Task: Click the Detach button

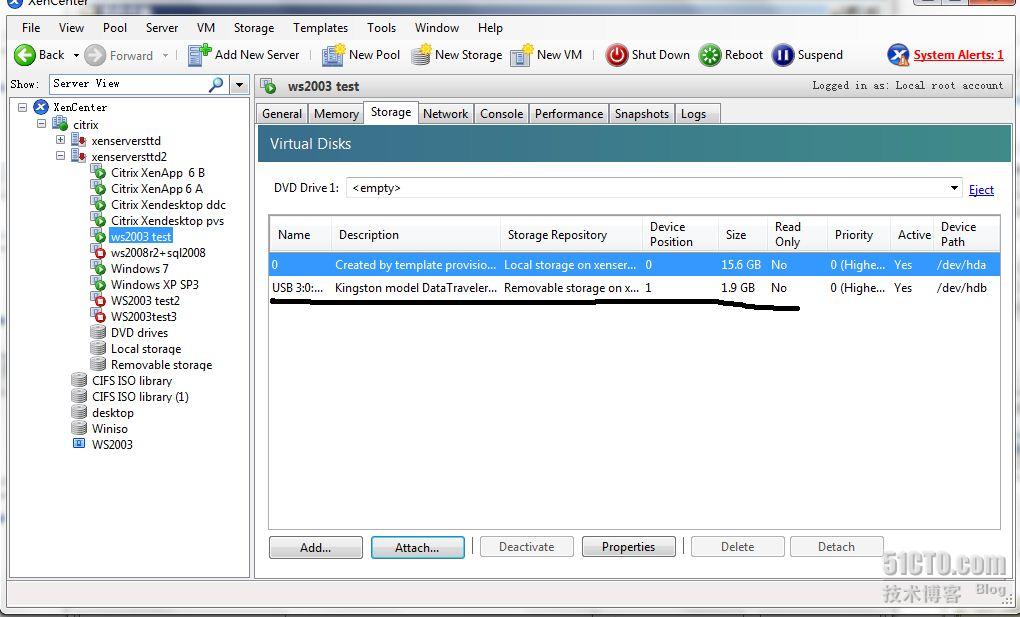Action: pyautogui.click(x=836, y=547)
